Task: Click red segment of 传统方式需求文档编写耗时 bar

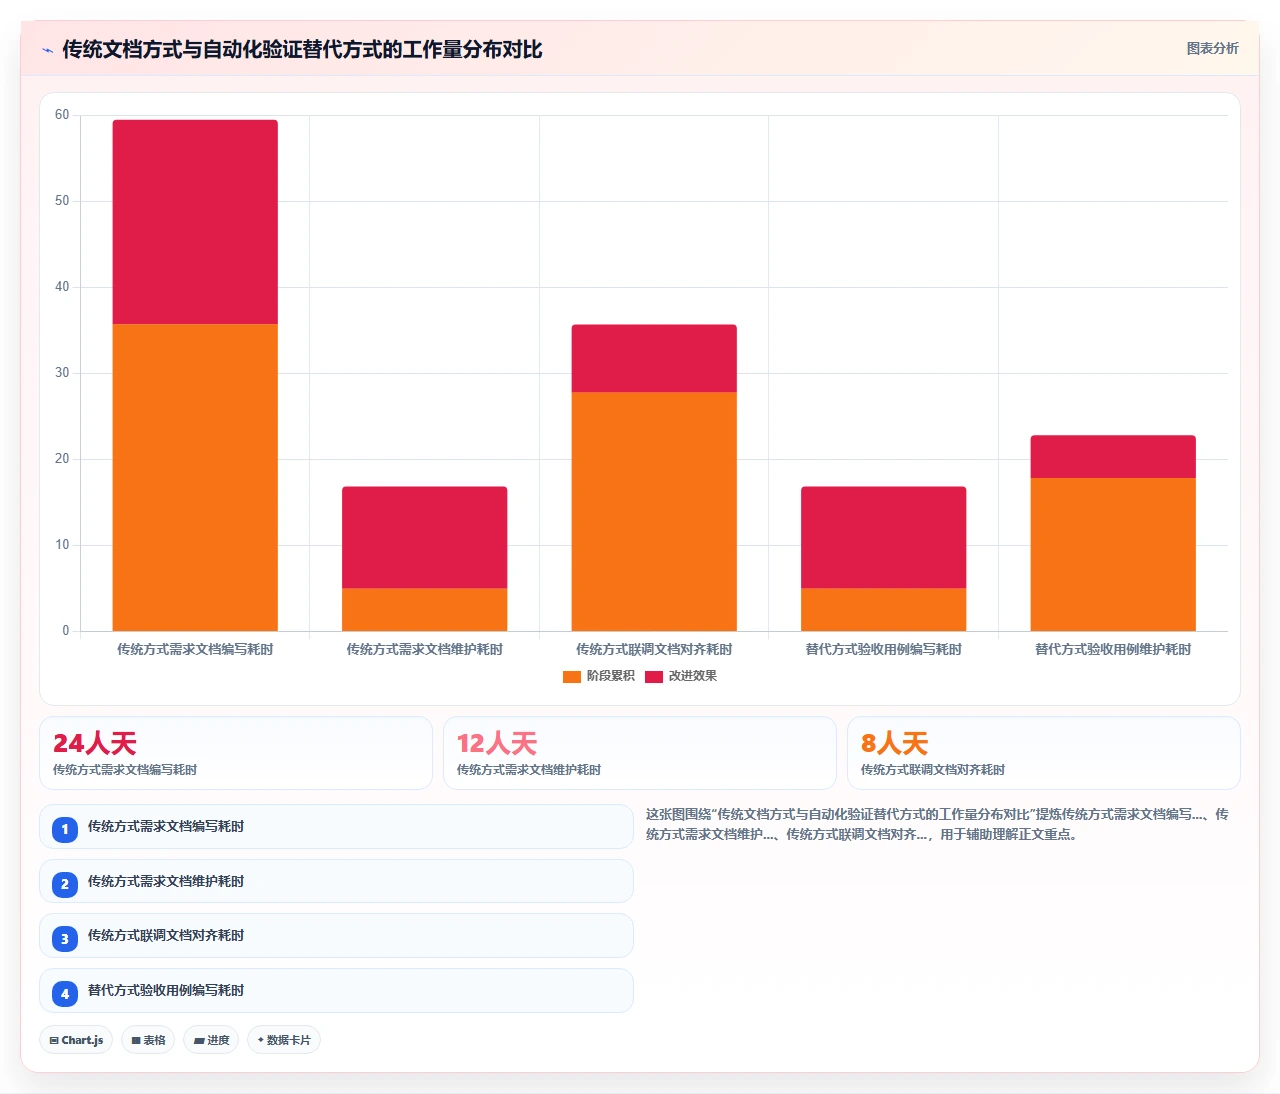Action: tap(195, 222)
